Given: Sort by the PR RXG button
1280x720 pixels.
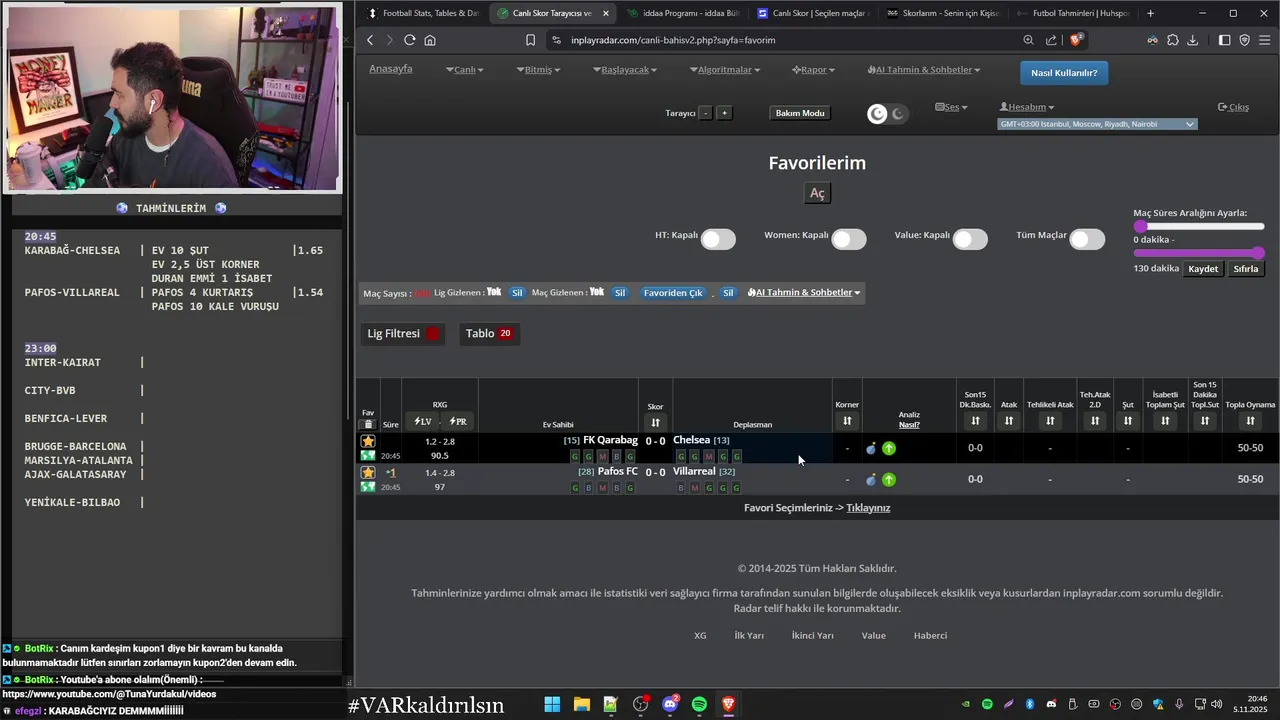Looking at the screenshot, I should 457,422.
